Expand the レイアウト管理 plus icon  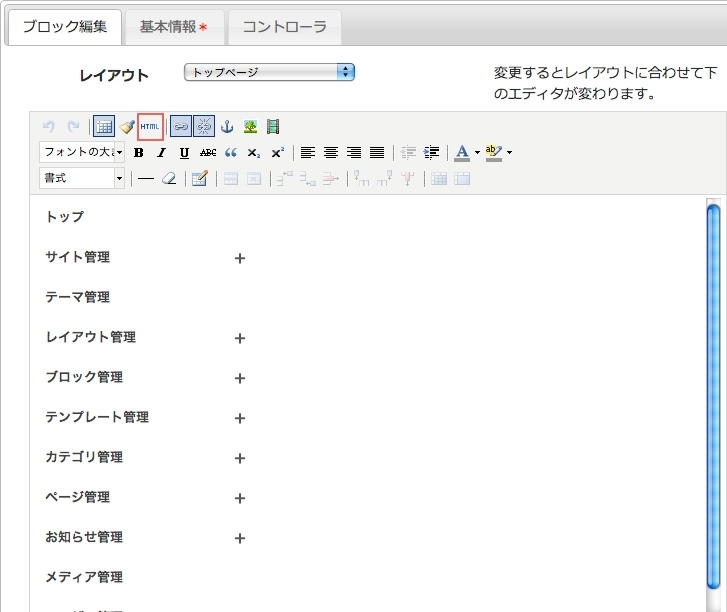(x=240, y=338)
